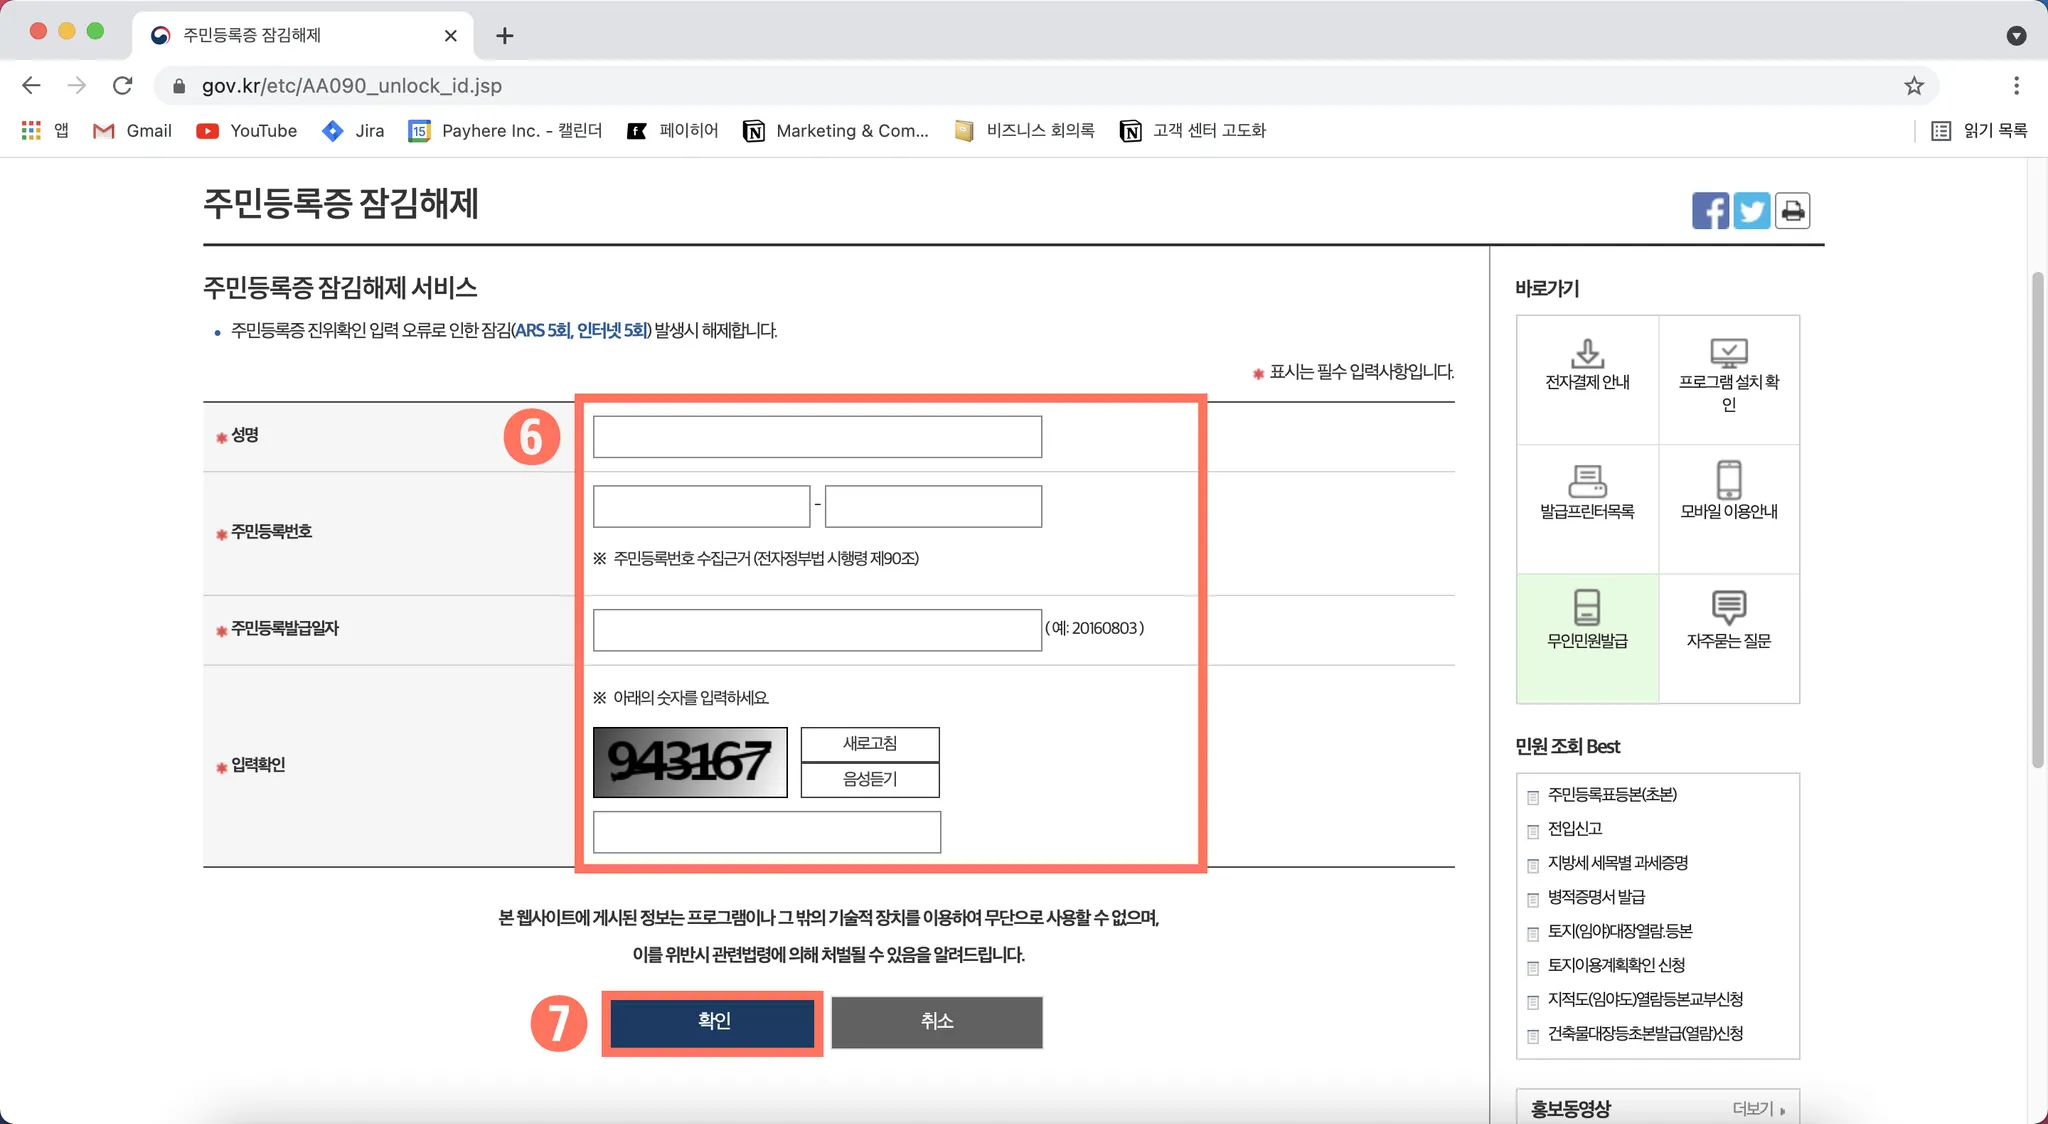
Task: Open Chrome three-dot menu
Action: coord(2016,86)
